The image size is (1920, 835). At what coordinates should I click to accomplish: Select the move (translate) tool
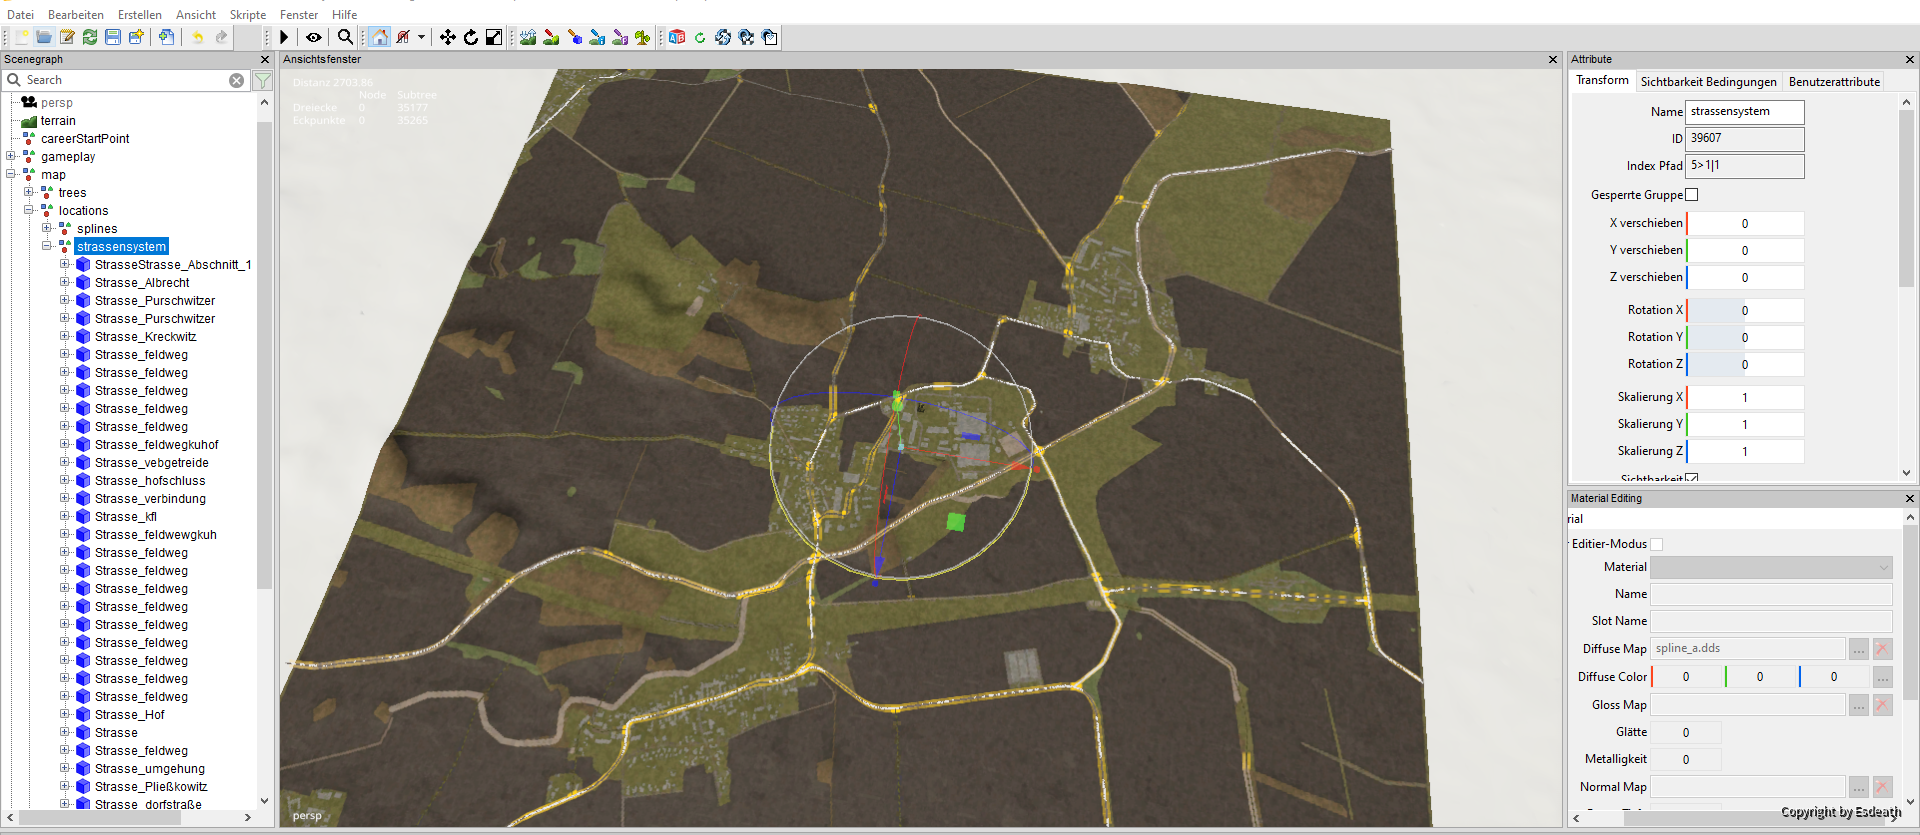448,37
